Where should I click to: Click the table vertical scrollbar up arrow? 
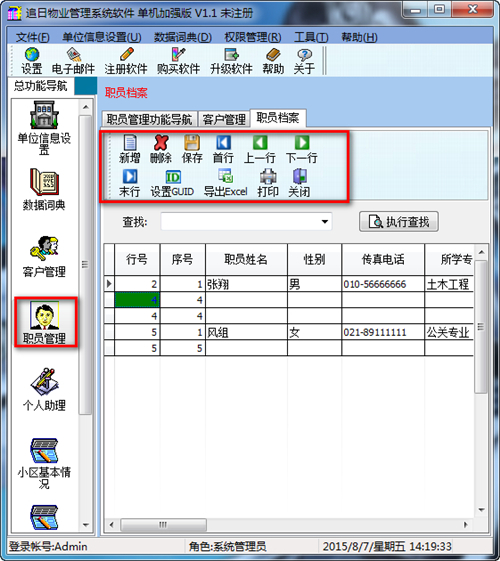coord(481,252)
